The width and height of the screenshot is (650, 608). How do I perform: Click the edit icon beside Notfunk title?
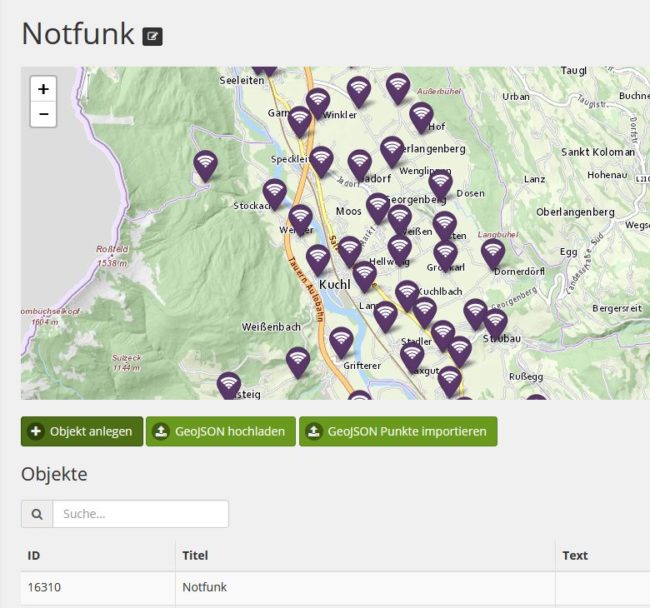[x=152, y=36]
